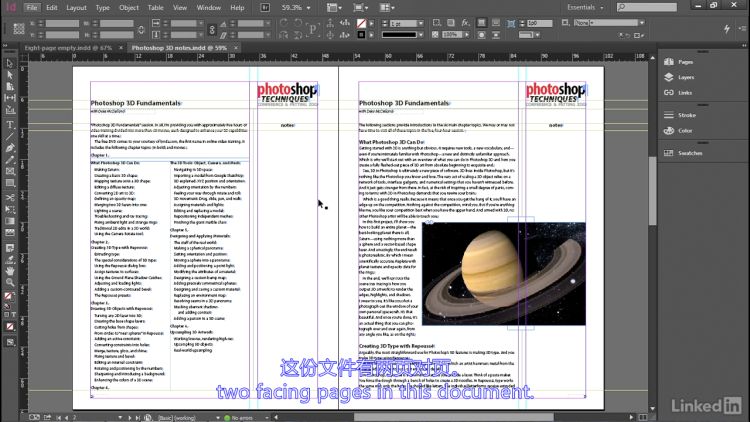Screen dimensions: 750x422
Task: Select the Free Transform tool
Action: pos(10,210)
